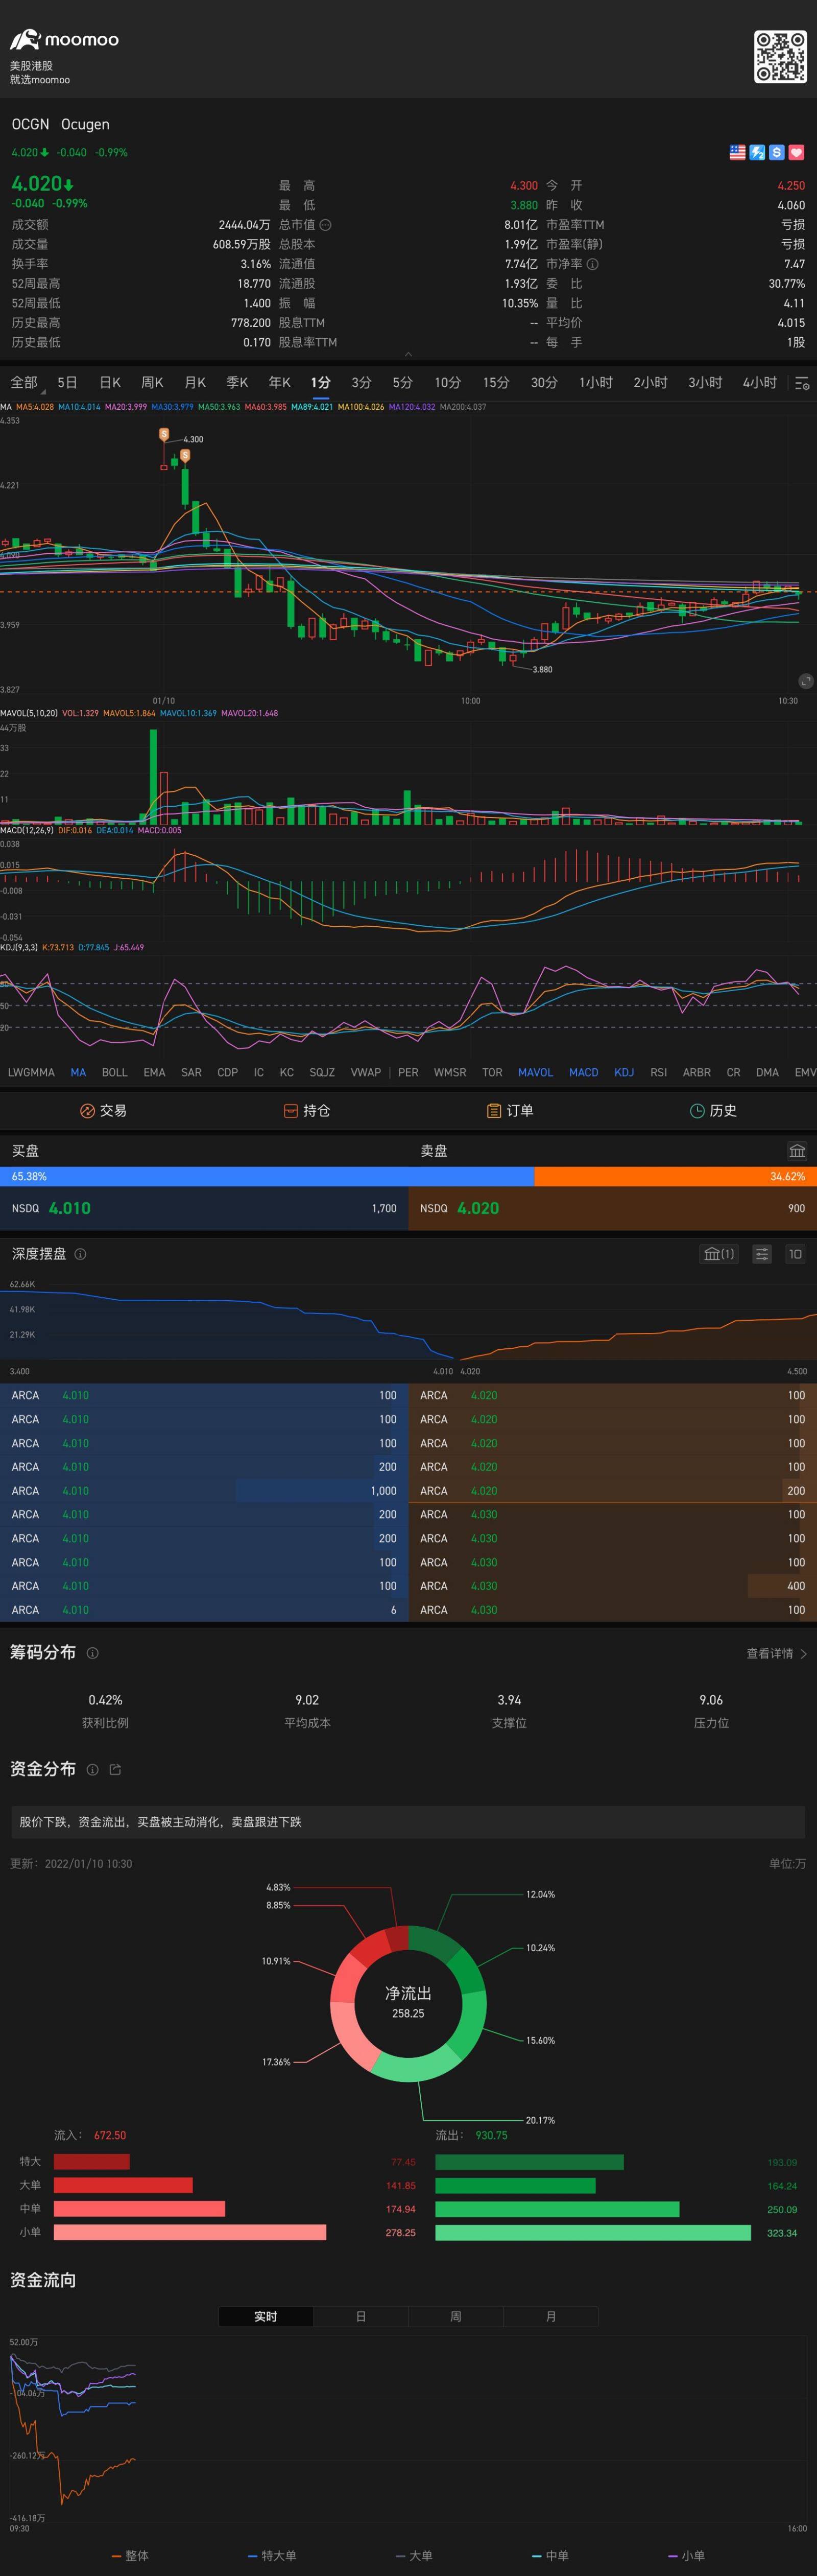Open depth book filter sliders icon
Screen dimensions: 817x2576
click(x=762, y=1254)
